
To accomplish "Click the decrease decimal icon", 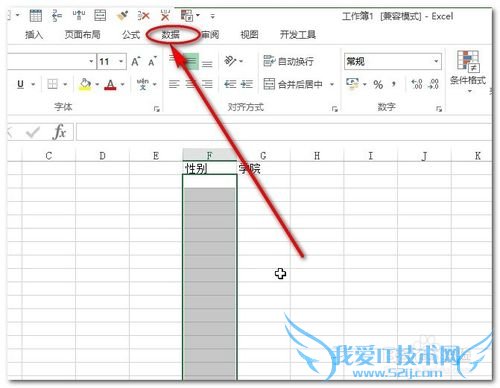I will [x=433, y=84].
